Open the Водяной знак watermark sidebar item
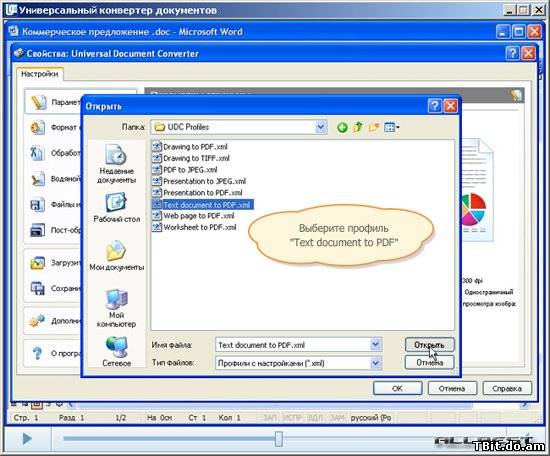Image resolution: width=550 pixels, height=456 pixels. pos(54,179)
